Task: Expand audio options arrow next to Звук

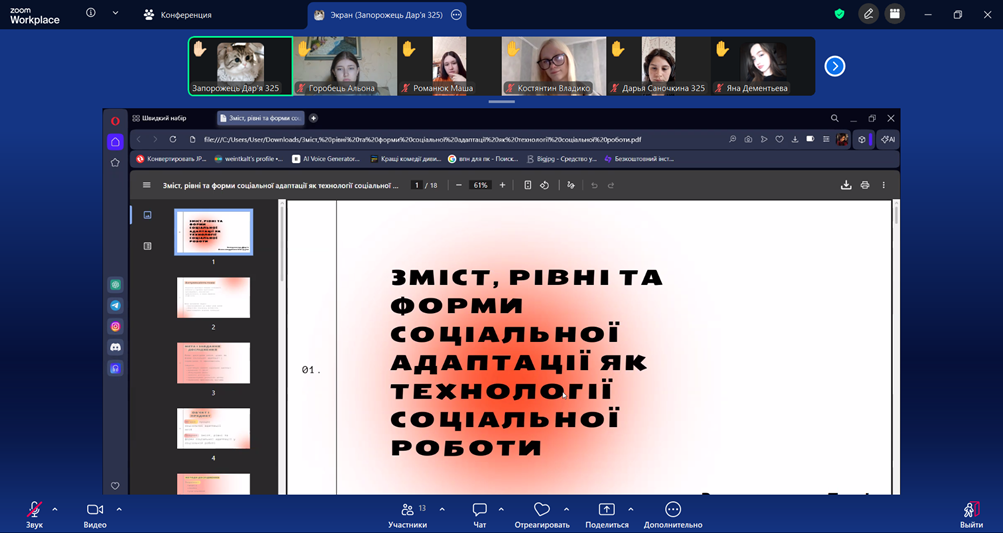Action: point(55,509)
